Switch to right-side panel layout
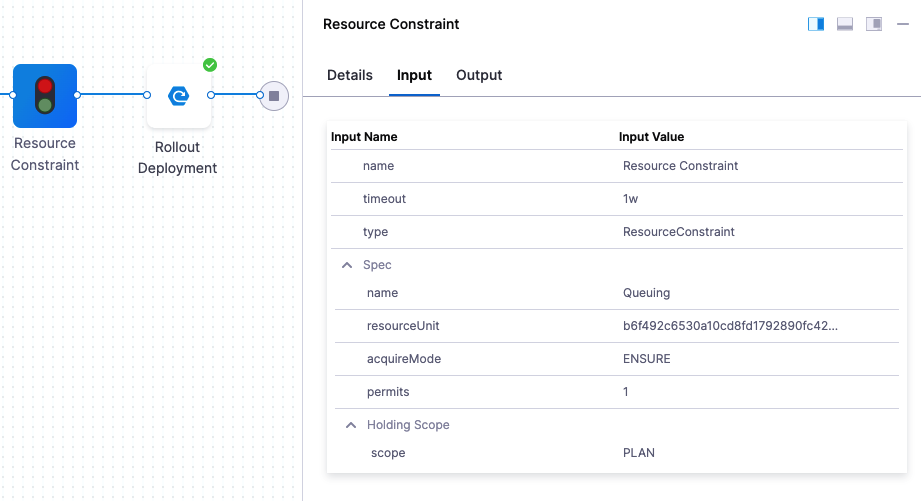 (816, 24)
